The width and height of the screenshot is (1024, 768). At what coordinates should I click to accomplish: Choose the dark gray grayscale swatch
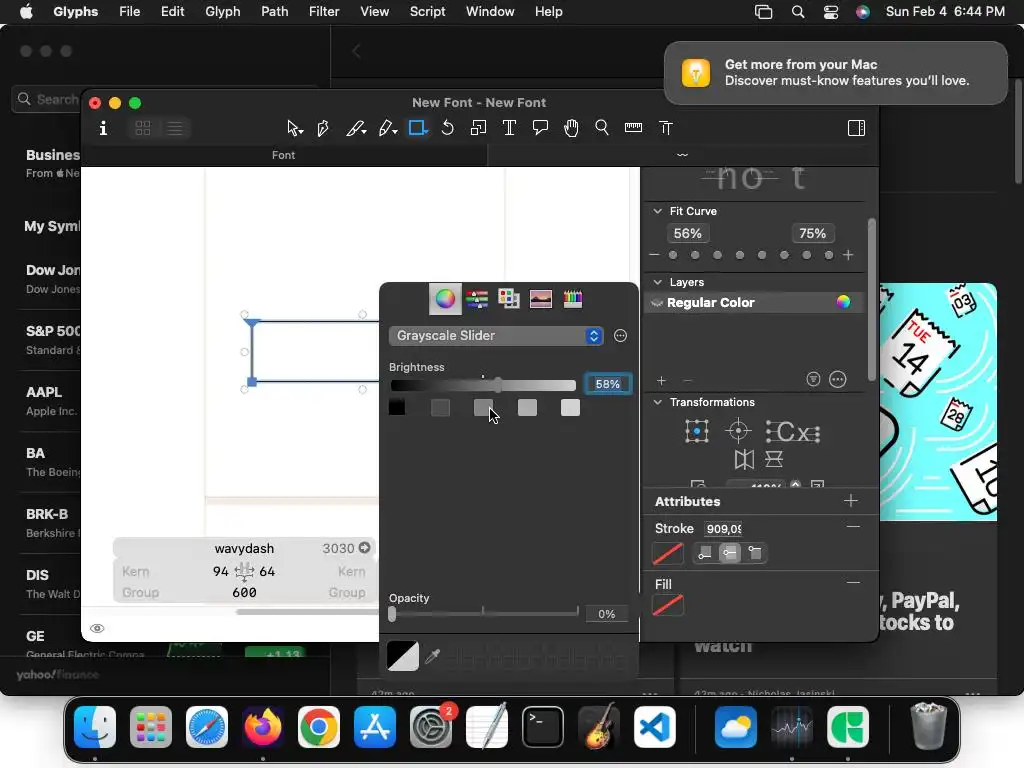click(440, 408)
